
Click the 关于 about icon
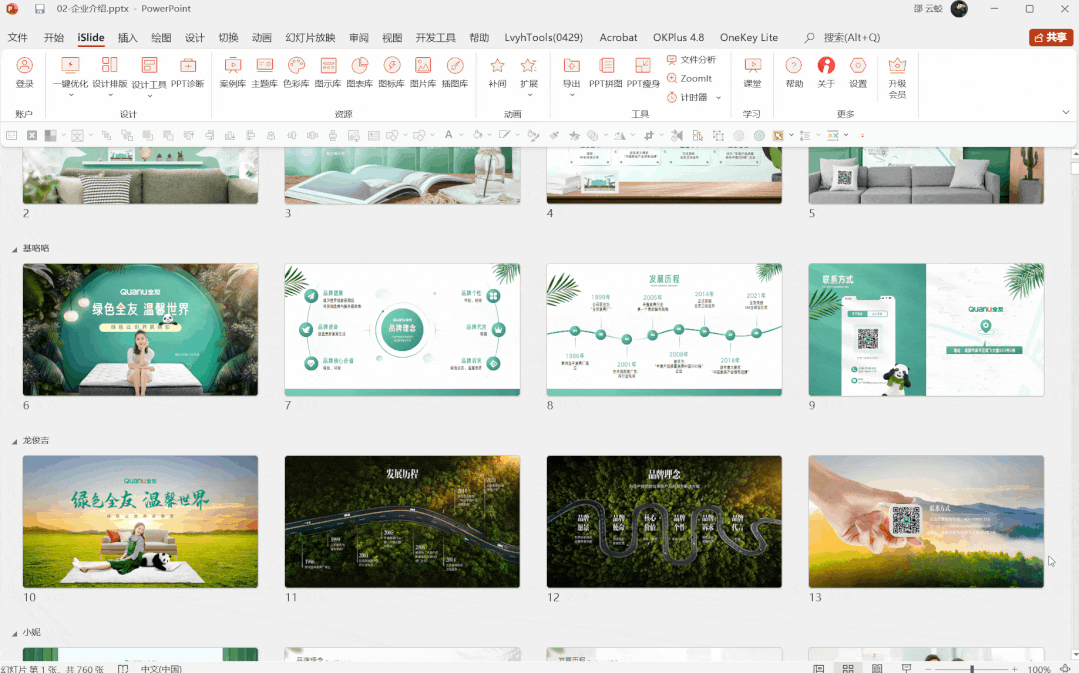(x=826, y=65)
